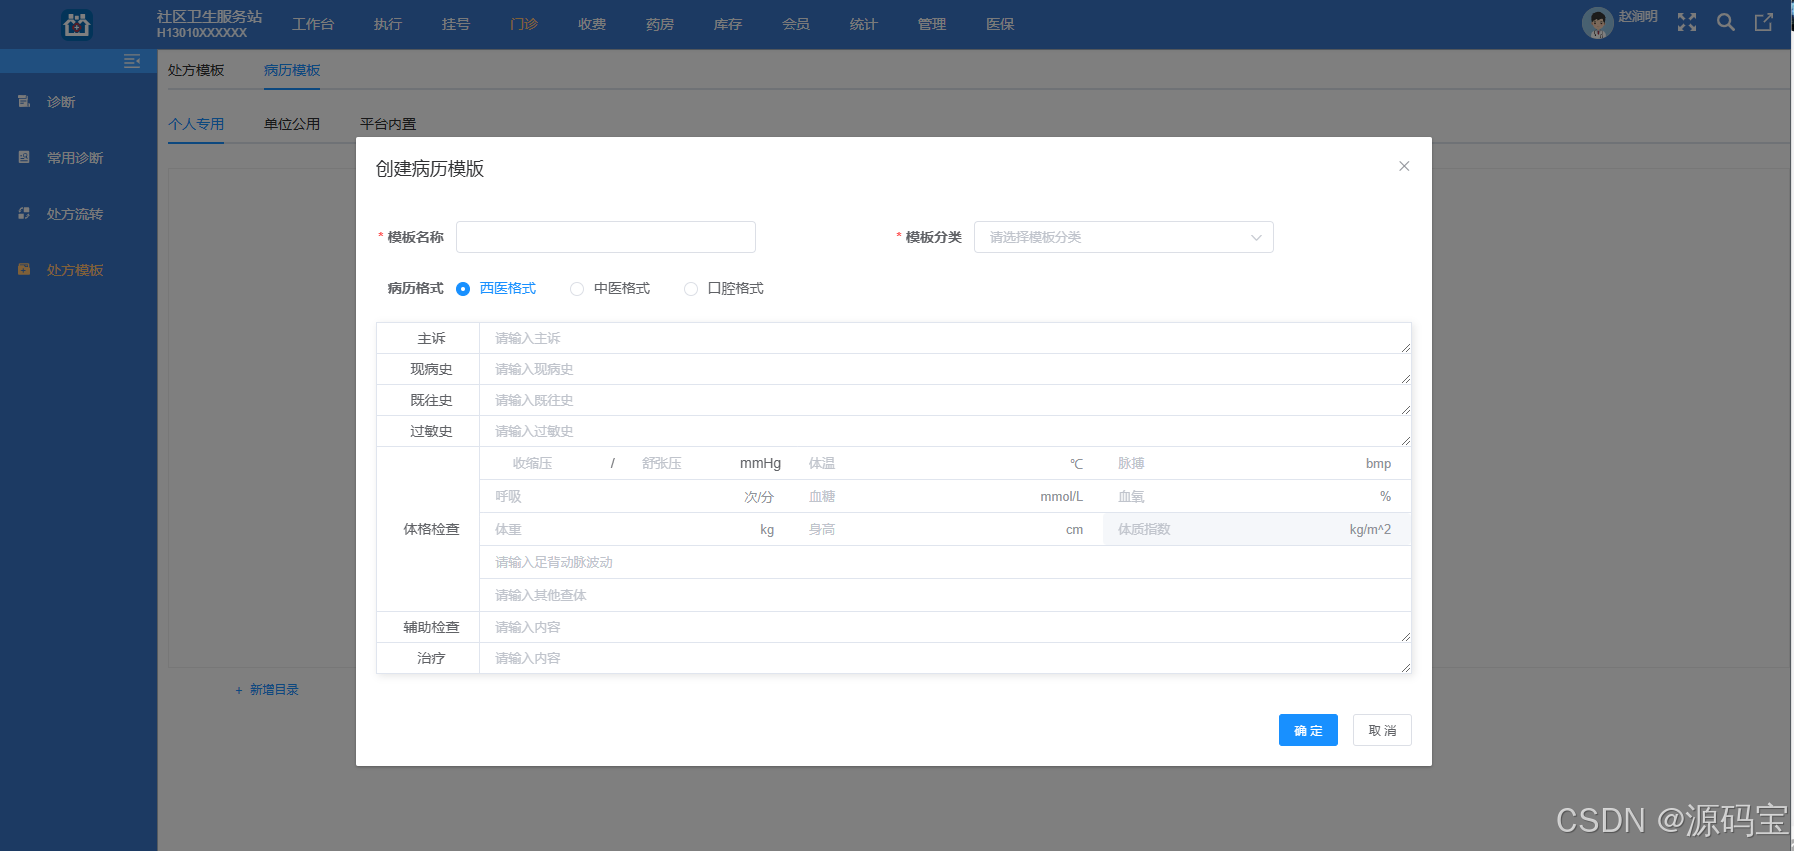
Task: Click the 处方模板 sidebar icon
Action: click(24, 269)
